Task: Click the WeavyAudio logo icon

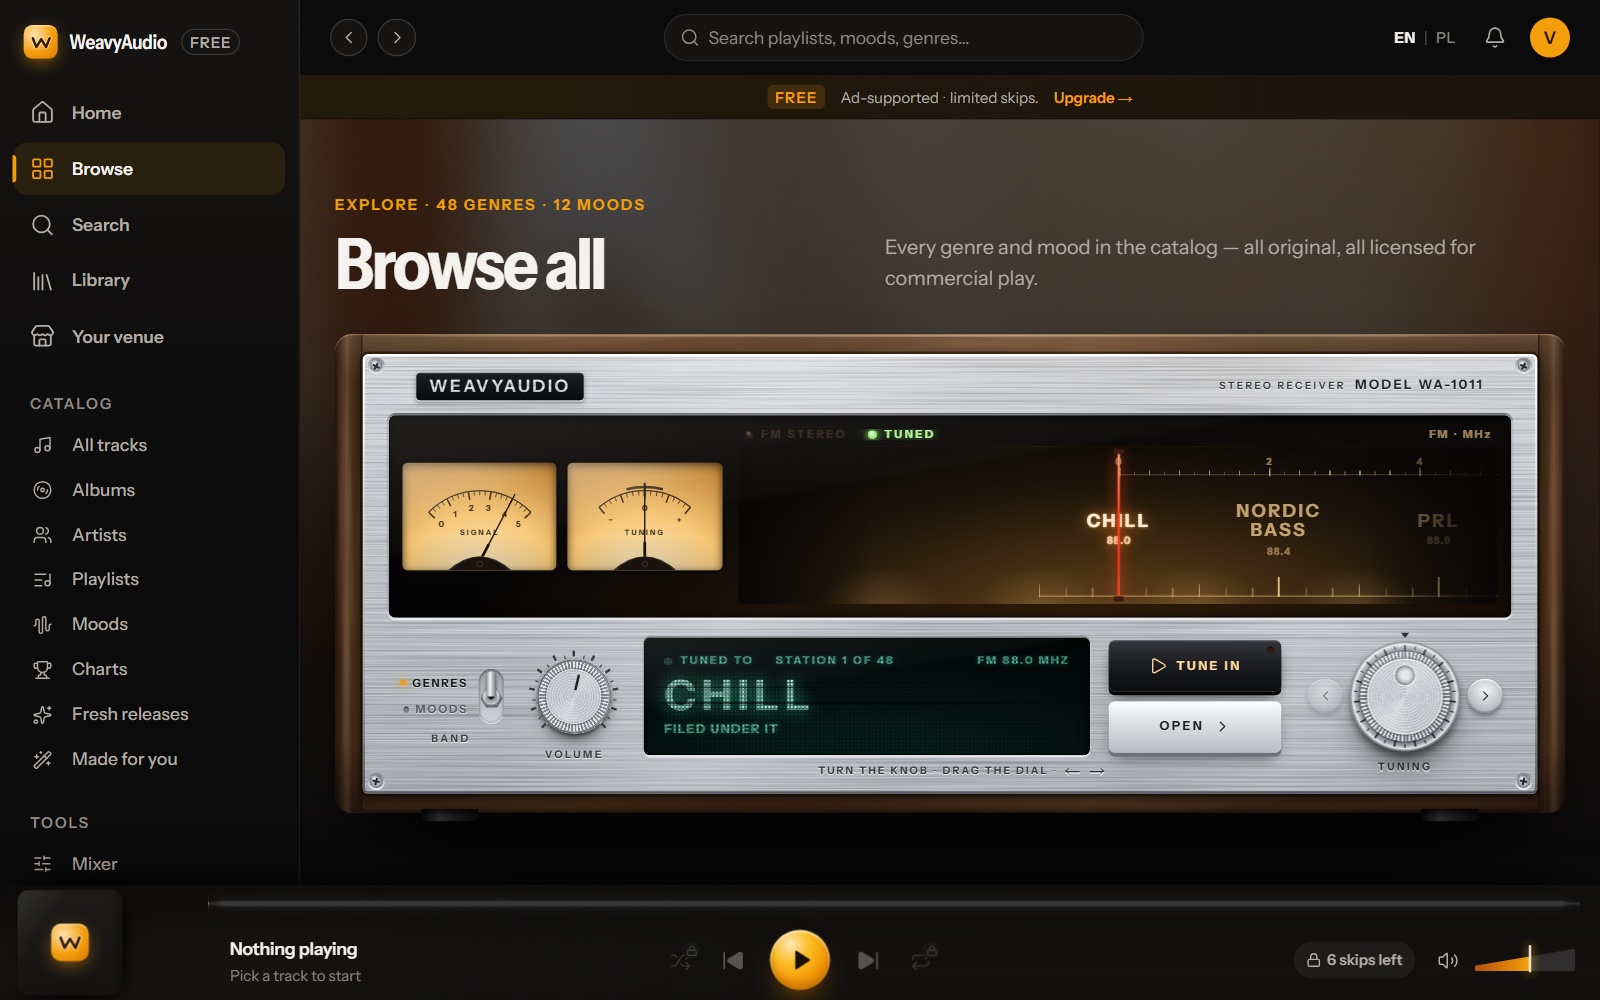Action: click(40, 42)
